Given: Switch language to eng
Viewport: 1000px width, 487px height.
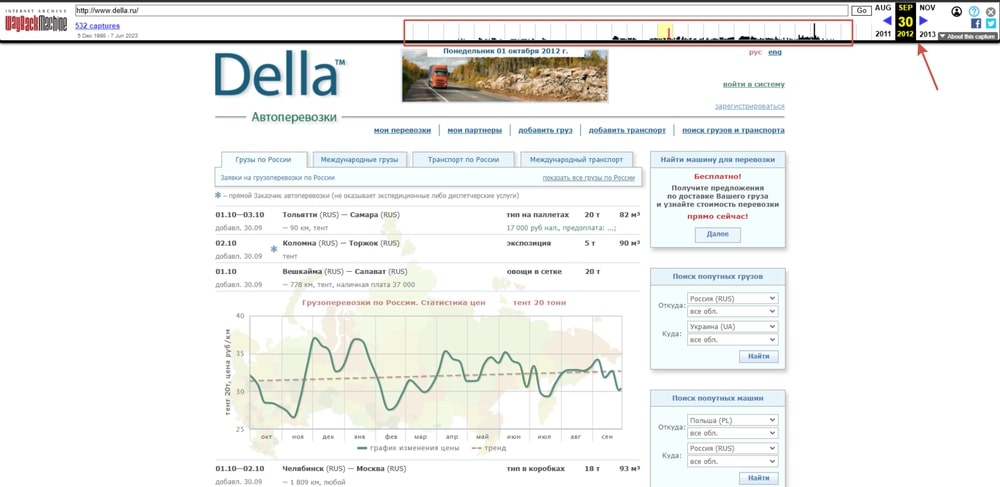Looking at the screenshot, I should pyautogui.click(x=775, y=52).
